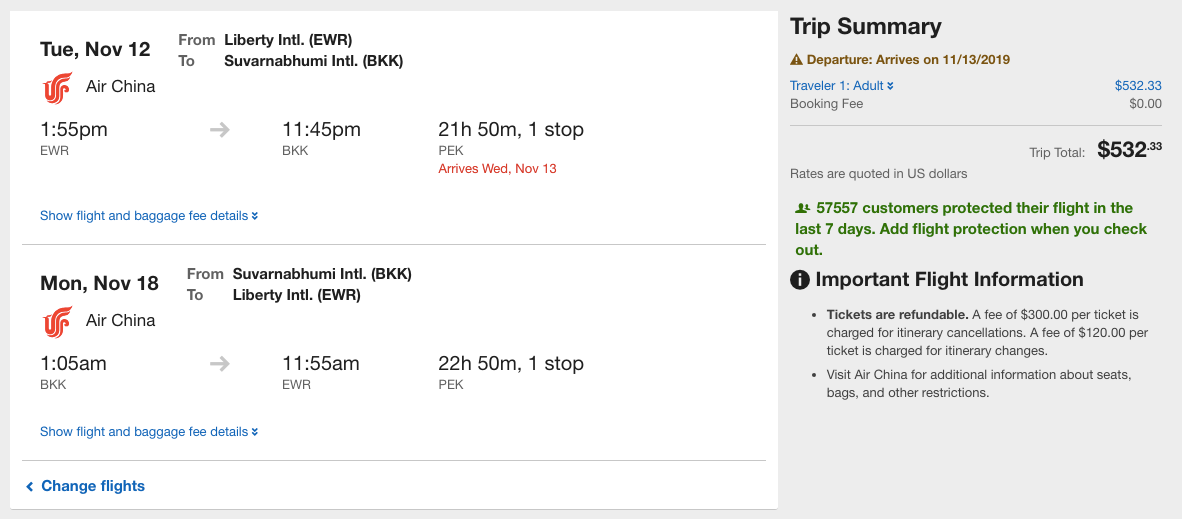Click the Trip Summary heading

click(866, 27)
